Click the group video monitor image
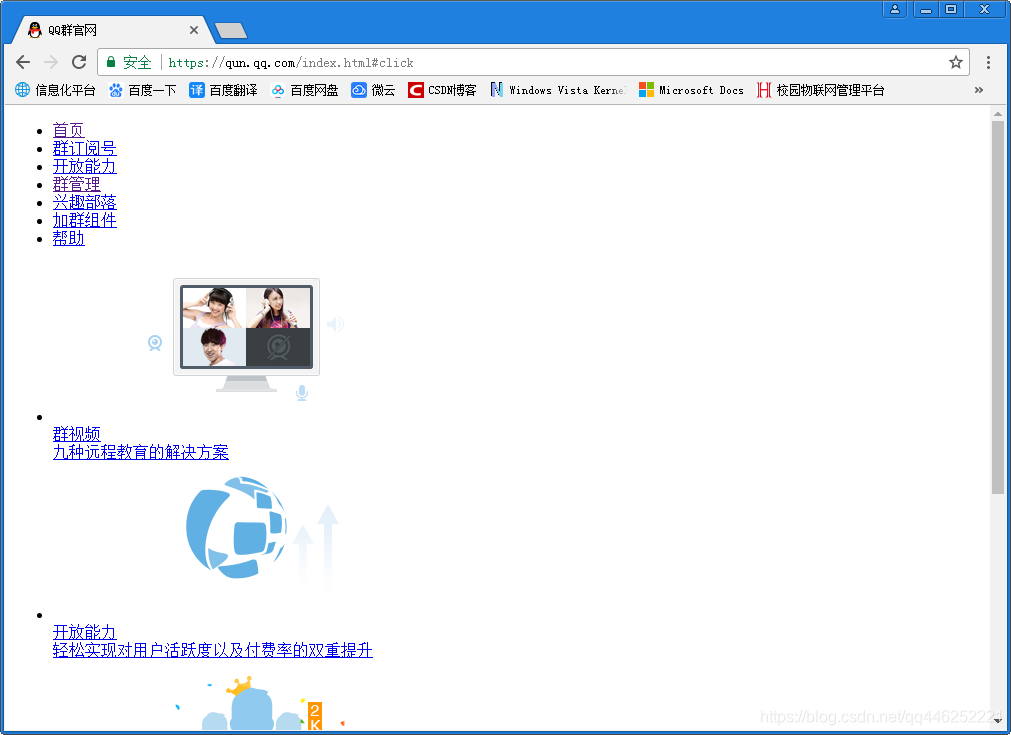1011x735 pixels. tap(246, 328)
